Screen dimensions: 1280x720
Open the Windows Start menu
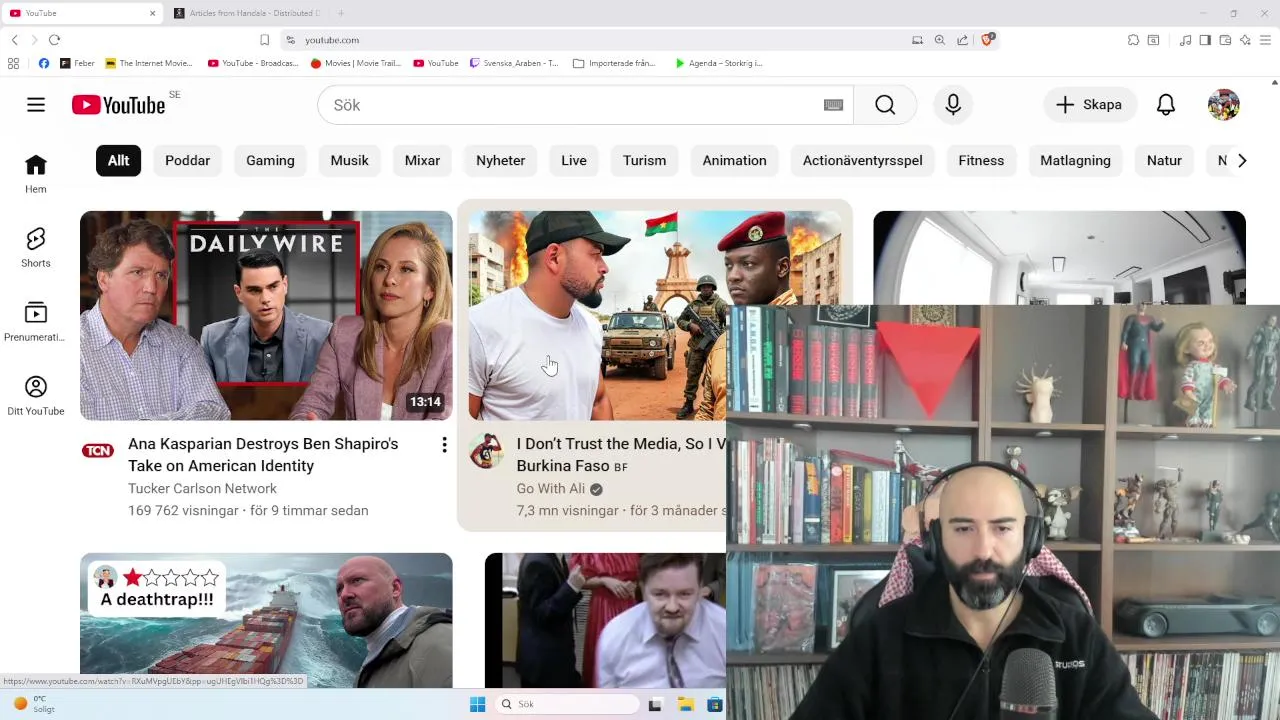[477, 704]
